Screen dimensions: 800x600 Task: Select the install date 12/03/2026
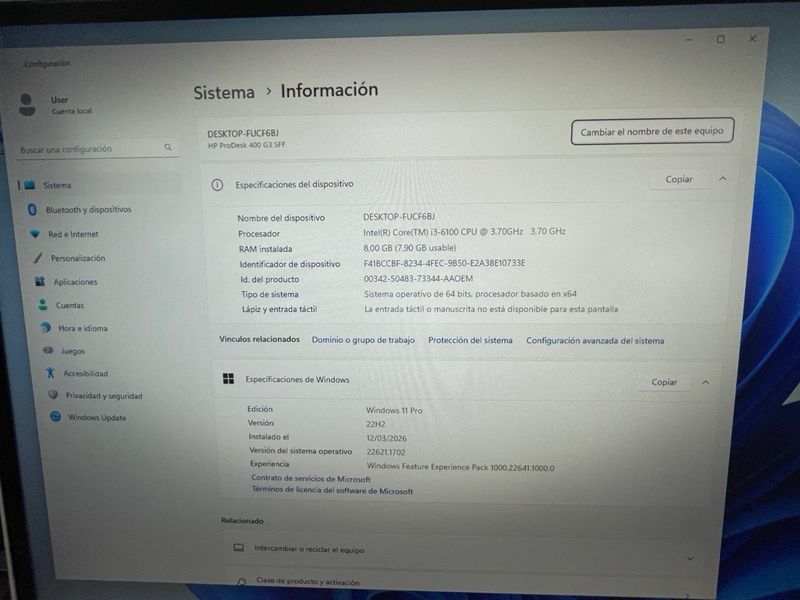point(386,438)
